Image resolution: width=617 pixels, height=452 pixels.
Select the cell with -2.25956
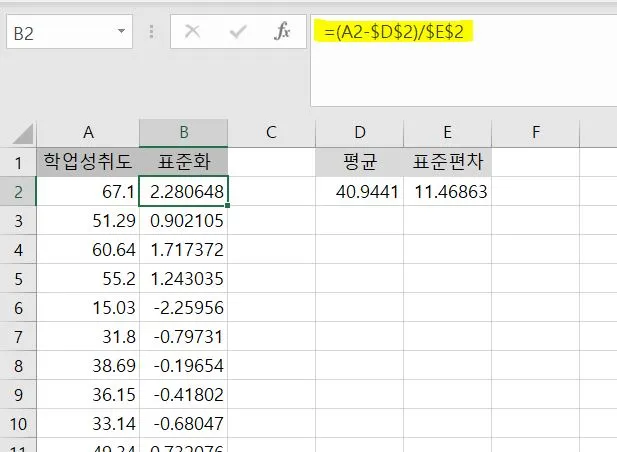click(184, 308)
